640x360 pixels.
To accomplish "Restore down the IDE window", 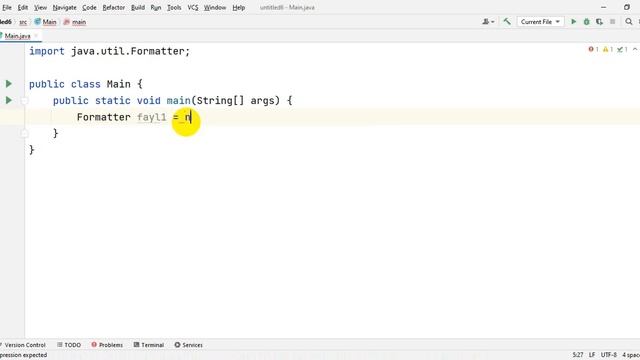I will click(x=627, y=7).
